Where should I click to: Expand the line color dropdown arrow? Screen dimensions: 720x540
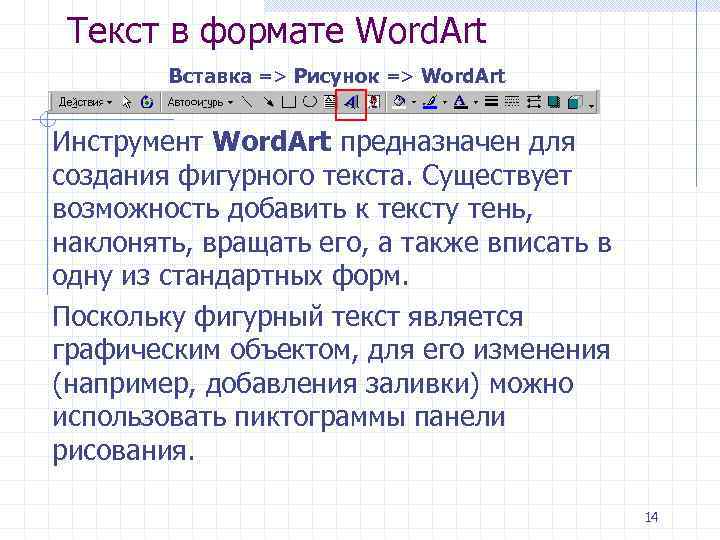[444, 102]
